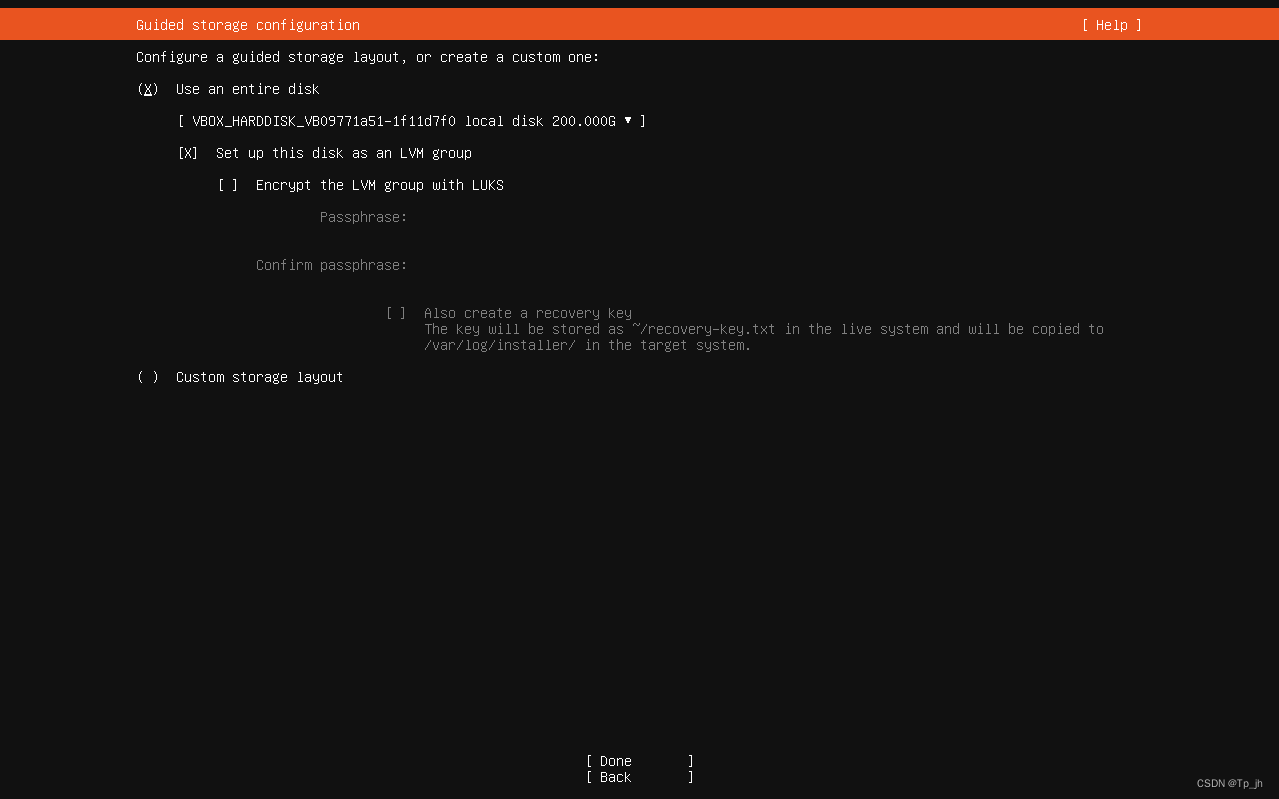
Task: Check 'Also create a recovery key'
Action: [396, 313]
